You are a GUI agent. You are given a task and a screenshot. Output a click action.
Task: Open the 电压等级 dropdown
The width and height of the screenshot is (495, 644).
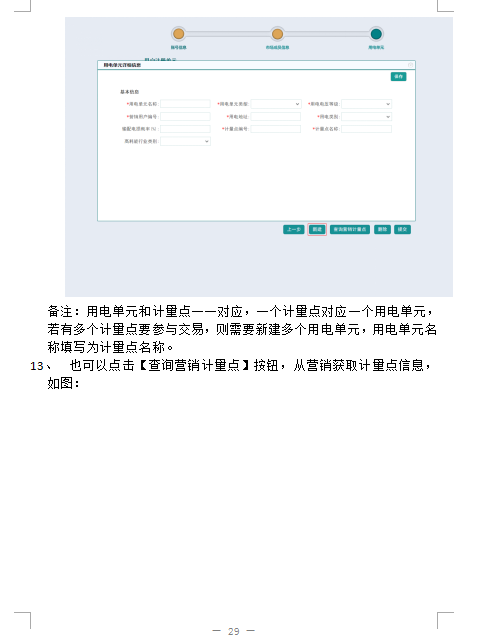point(366,104)
